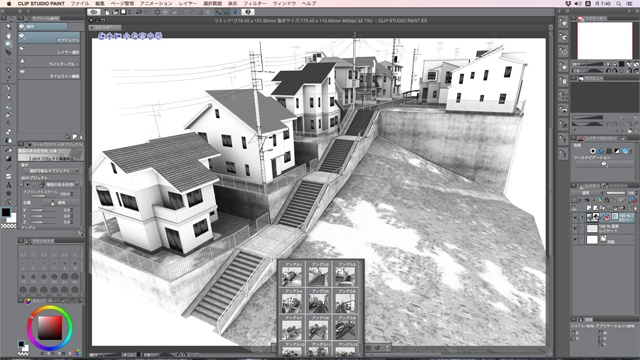This screenshot has width=640, height=360.
Task: Select the Airbrush tool
Action: click(8, 115)
